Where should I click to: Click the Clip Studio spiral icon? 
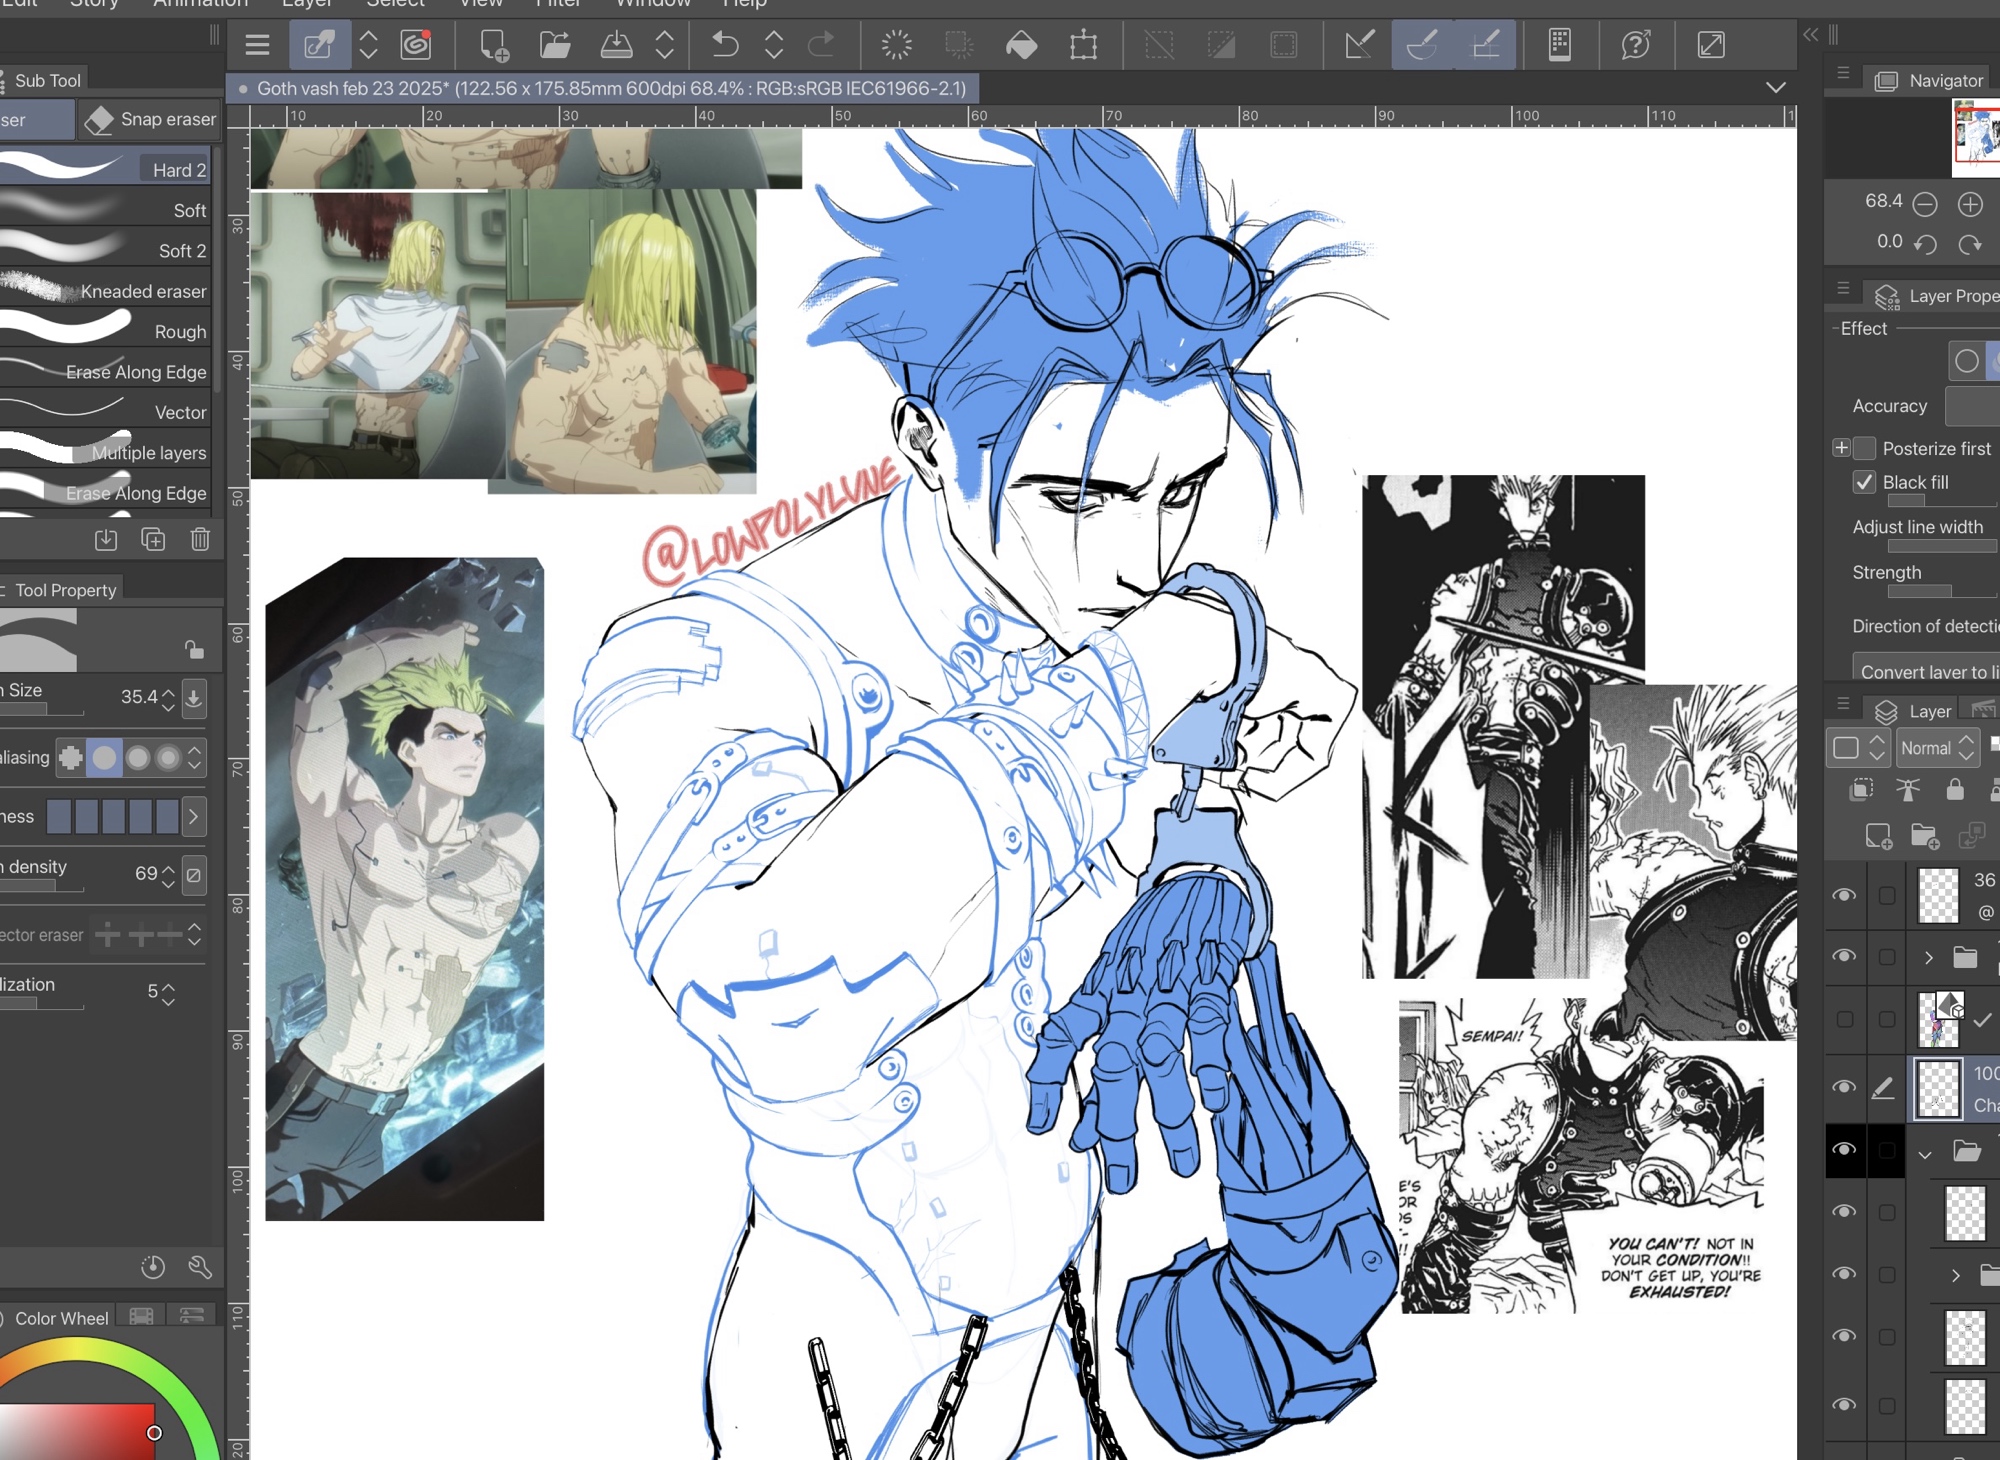click(x=416, y=45)
